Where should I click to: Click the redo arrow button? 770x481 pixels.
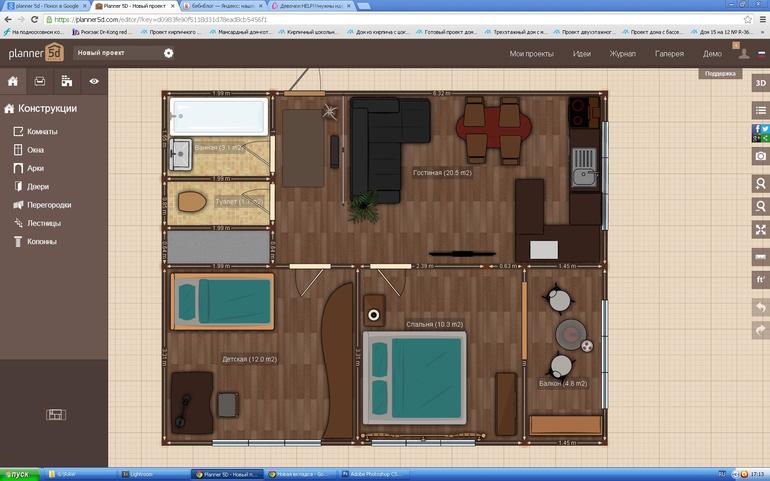(761, 330)
